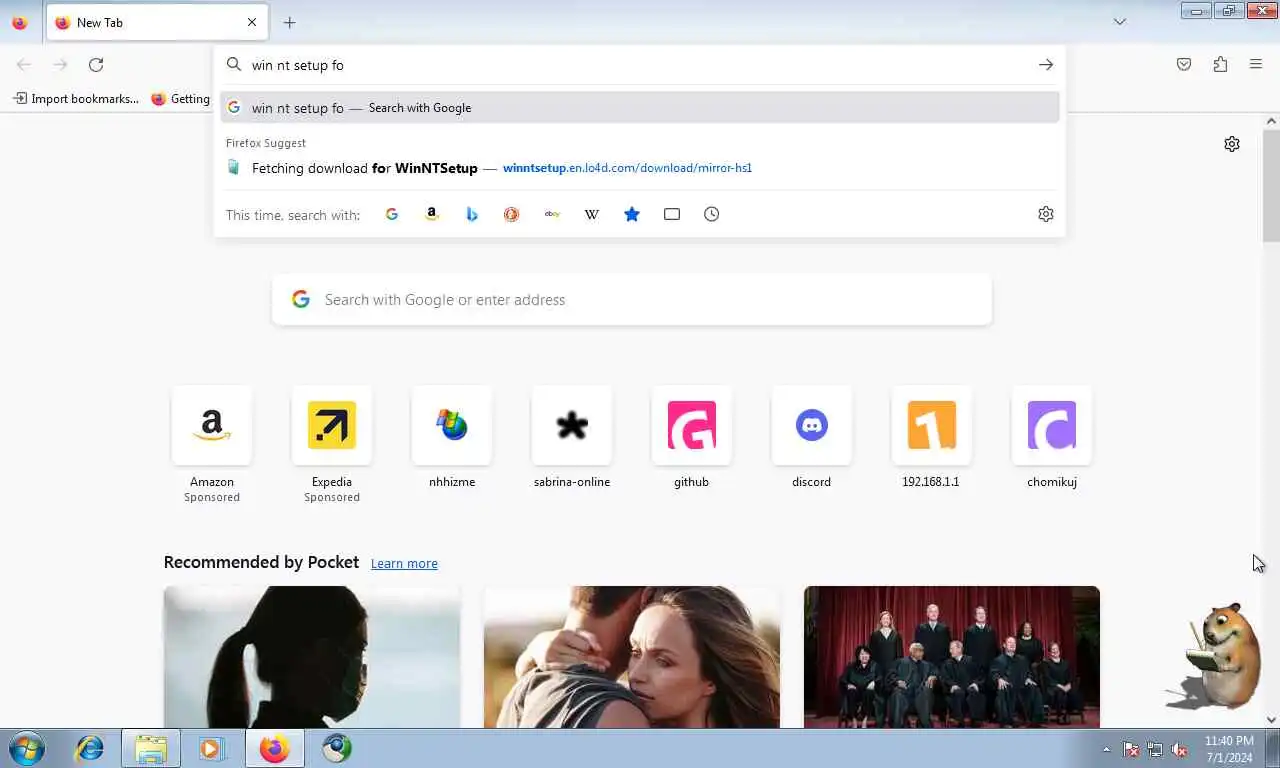The height and width of the screenshot is (768, 1280).
Task: Click the Learn more Pocket link
Action: point(404,564)
